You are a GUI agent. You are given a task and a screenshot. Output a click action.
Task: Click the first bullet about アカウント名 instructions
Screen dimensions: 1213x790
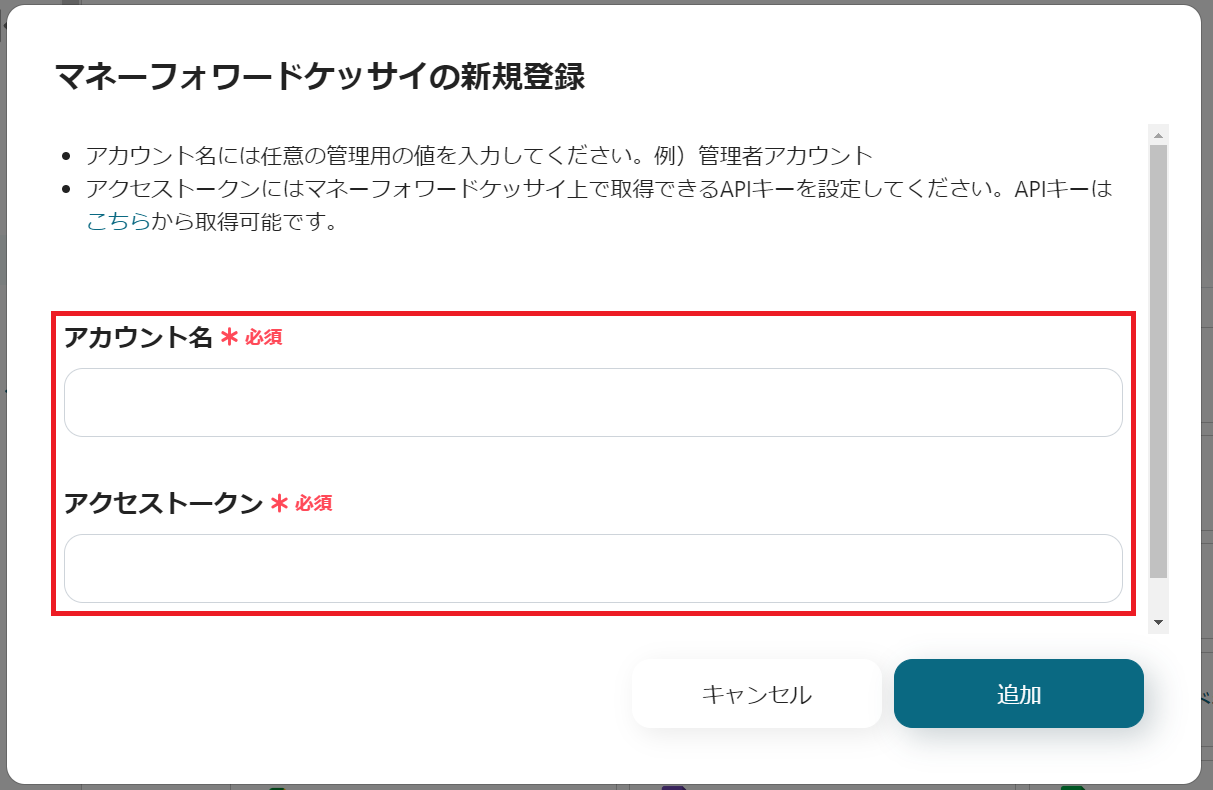pos(480,156)
